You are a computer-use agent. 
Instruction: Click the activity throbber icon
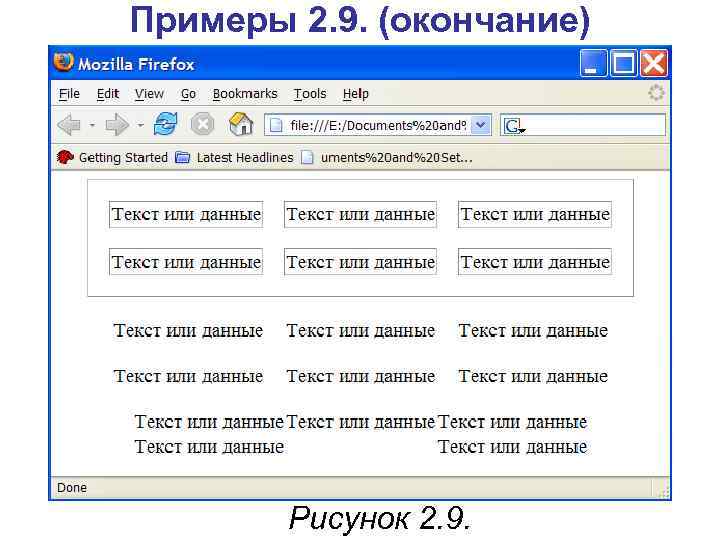click(x=656, y=93)
